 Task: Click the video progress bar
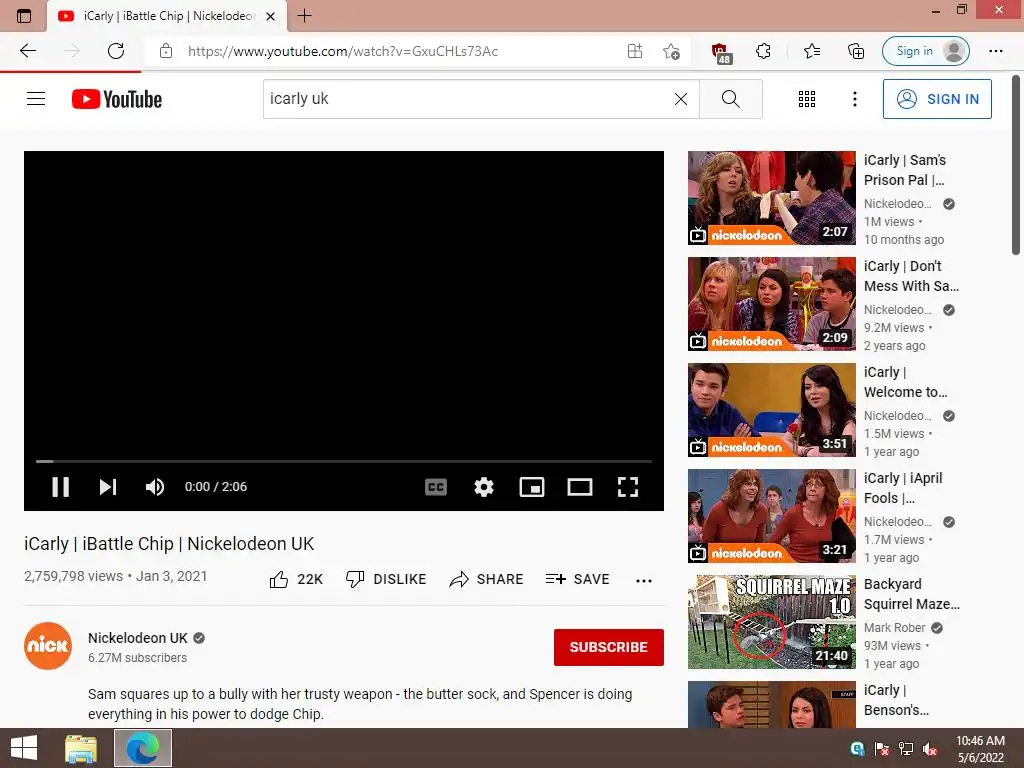(x=344, y=461)
